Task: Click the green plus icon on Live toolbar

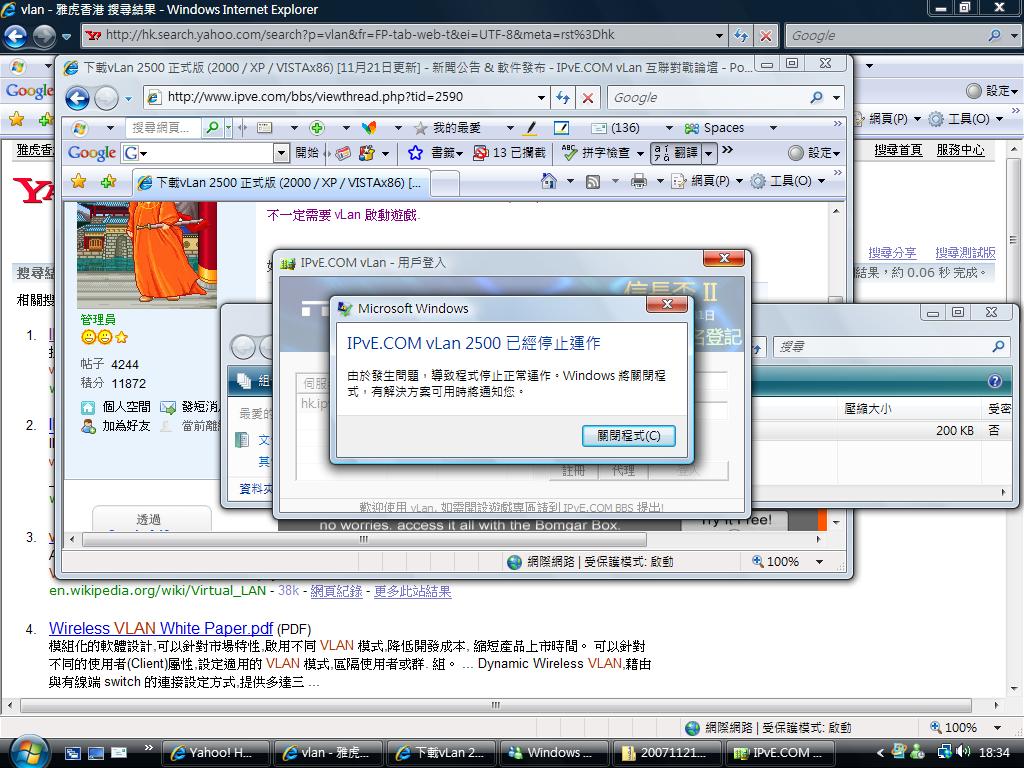Action: [317, 127]
